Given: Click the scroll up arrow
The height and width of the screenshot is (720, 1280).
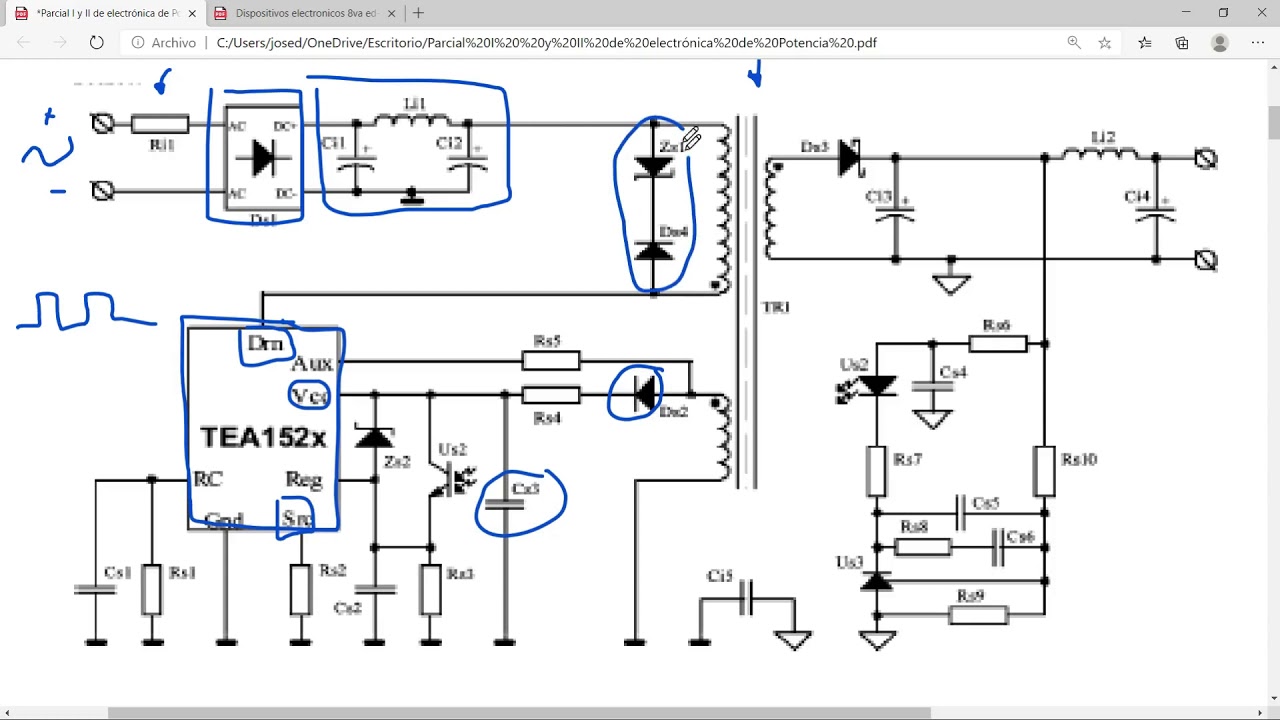Looking at the screenshot, I should (1274, 66).
